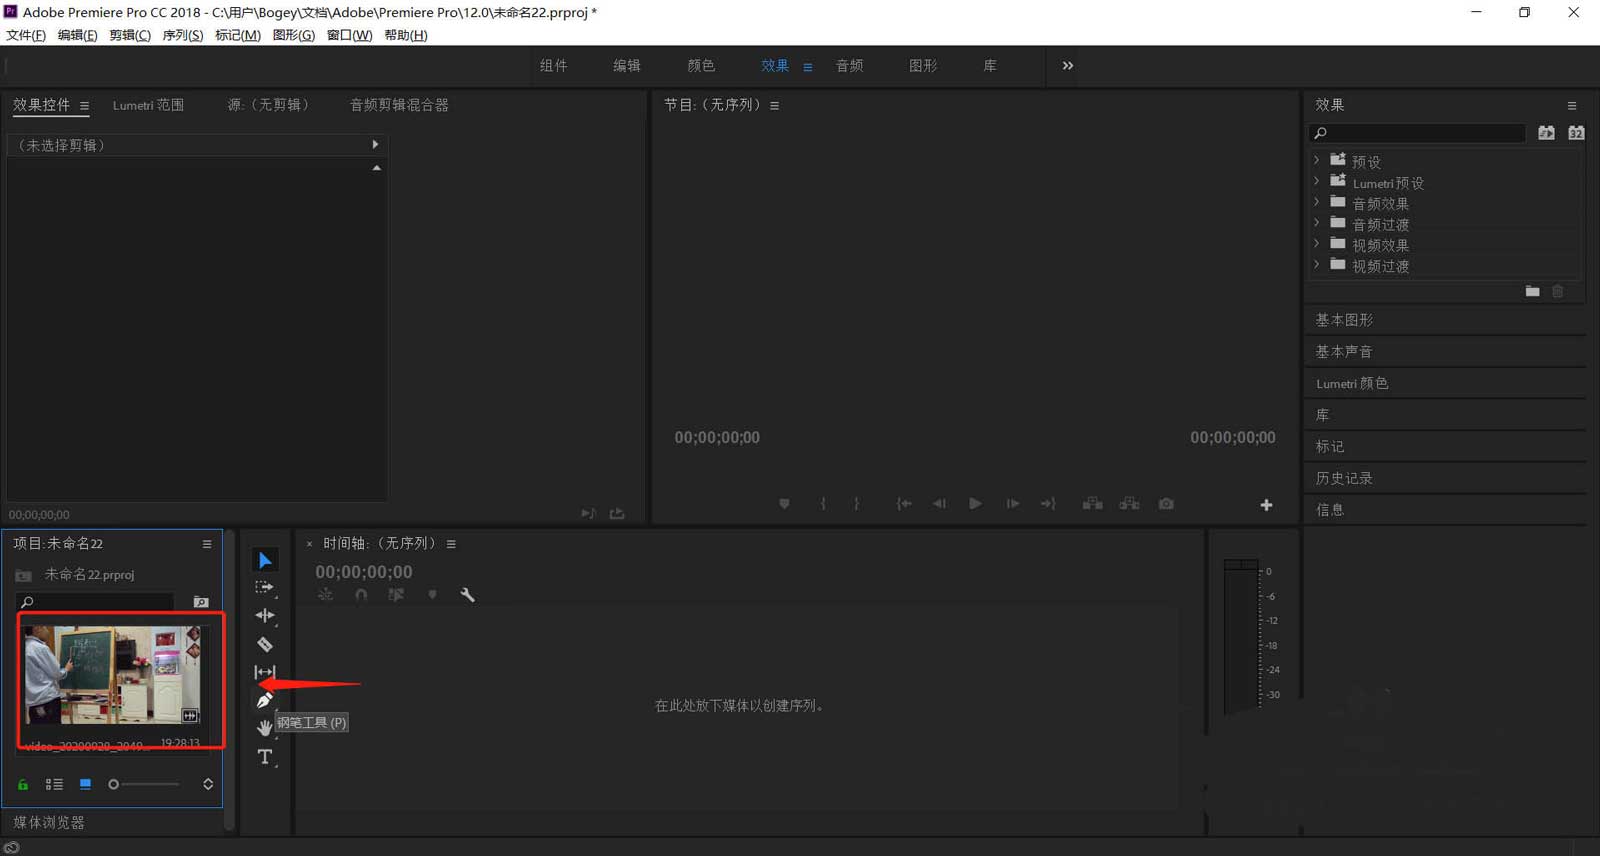1600x856 pixels.
Task: Click the Export Frame camera icon
Action: pyautogui.click(x=1166, y=504)
